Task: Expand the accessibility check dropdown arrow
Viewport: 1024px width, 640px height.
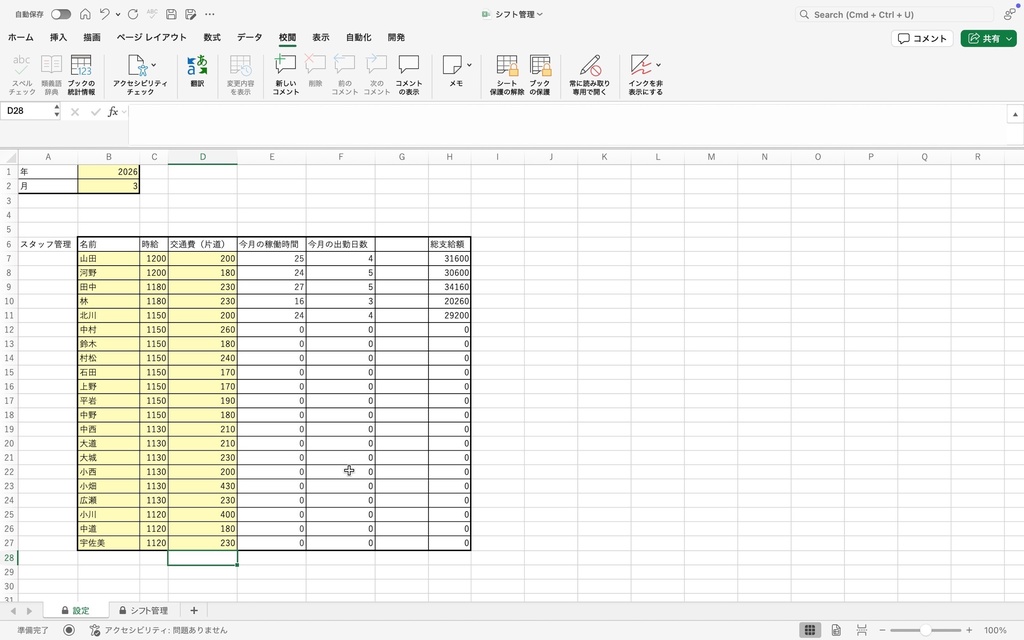Action: click(153, 65)
